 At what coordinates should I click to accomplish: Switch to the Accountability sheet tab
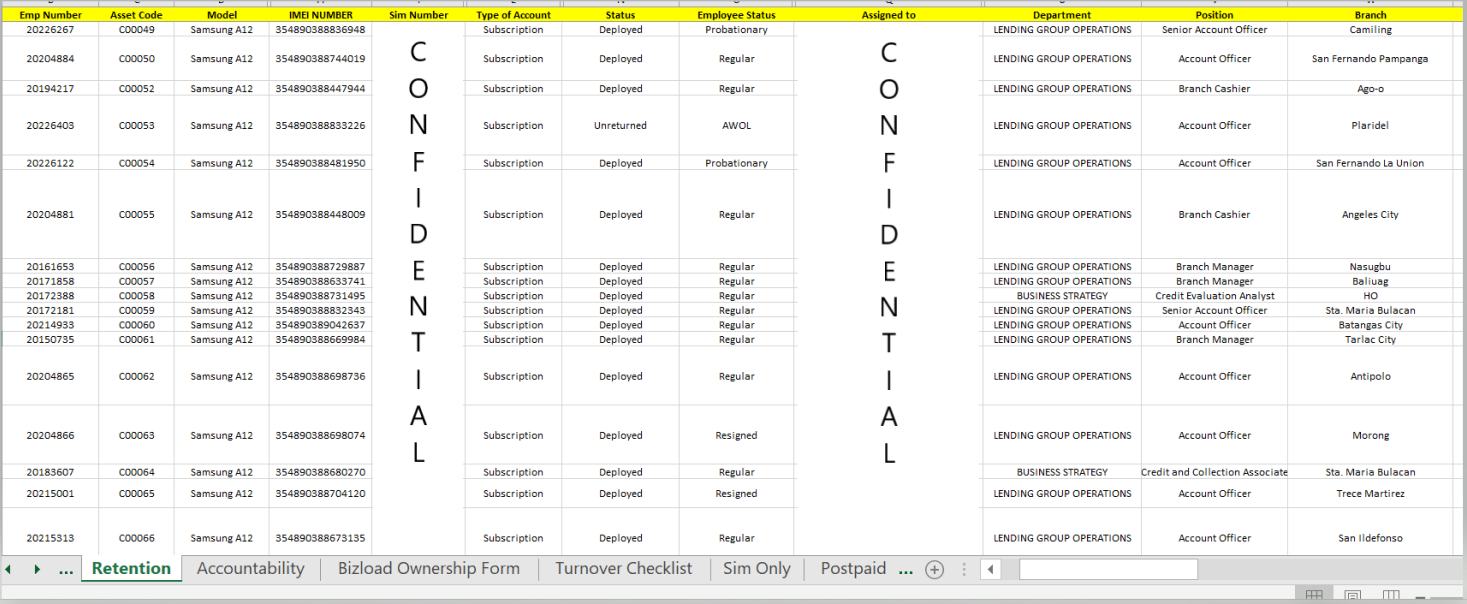pos(250,569)
